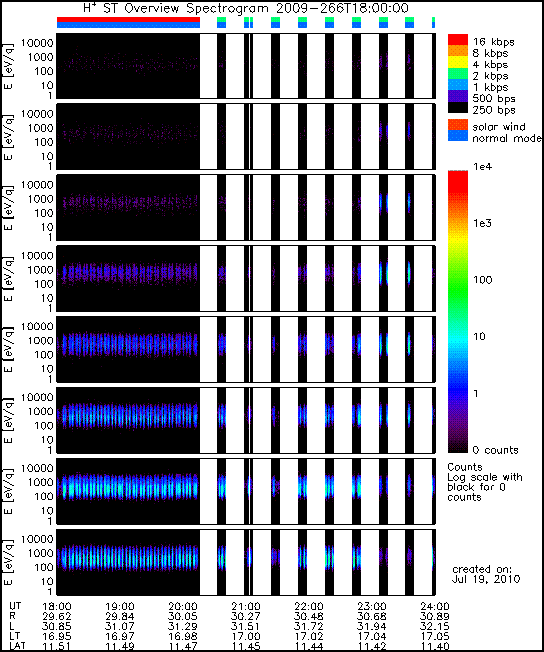Click L value 31.07
544x652 pixels.
(120, 627)
